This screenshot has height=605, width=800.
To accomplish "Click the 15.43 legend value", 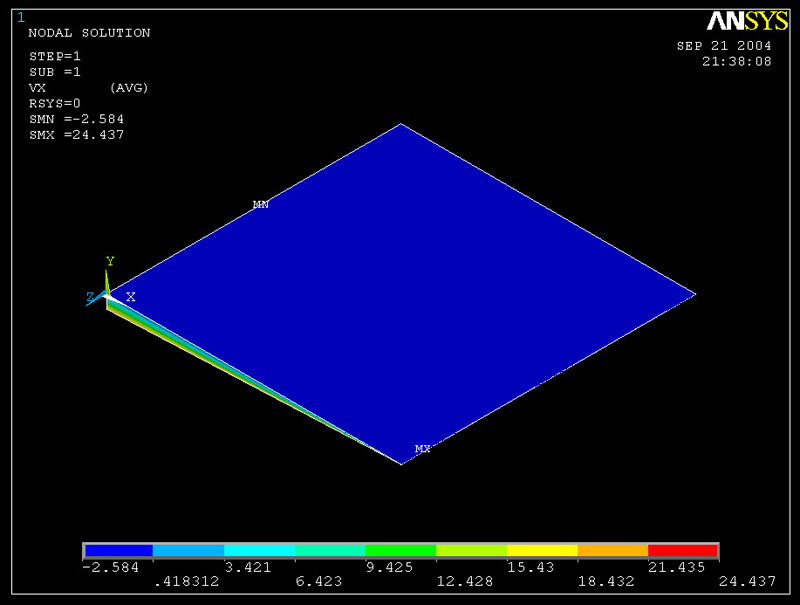I will 531,567.
